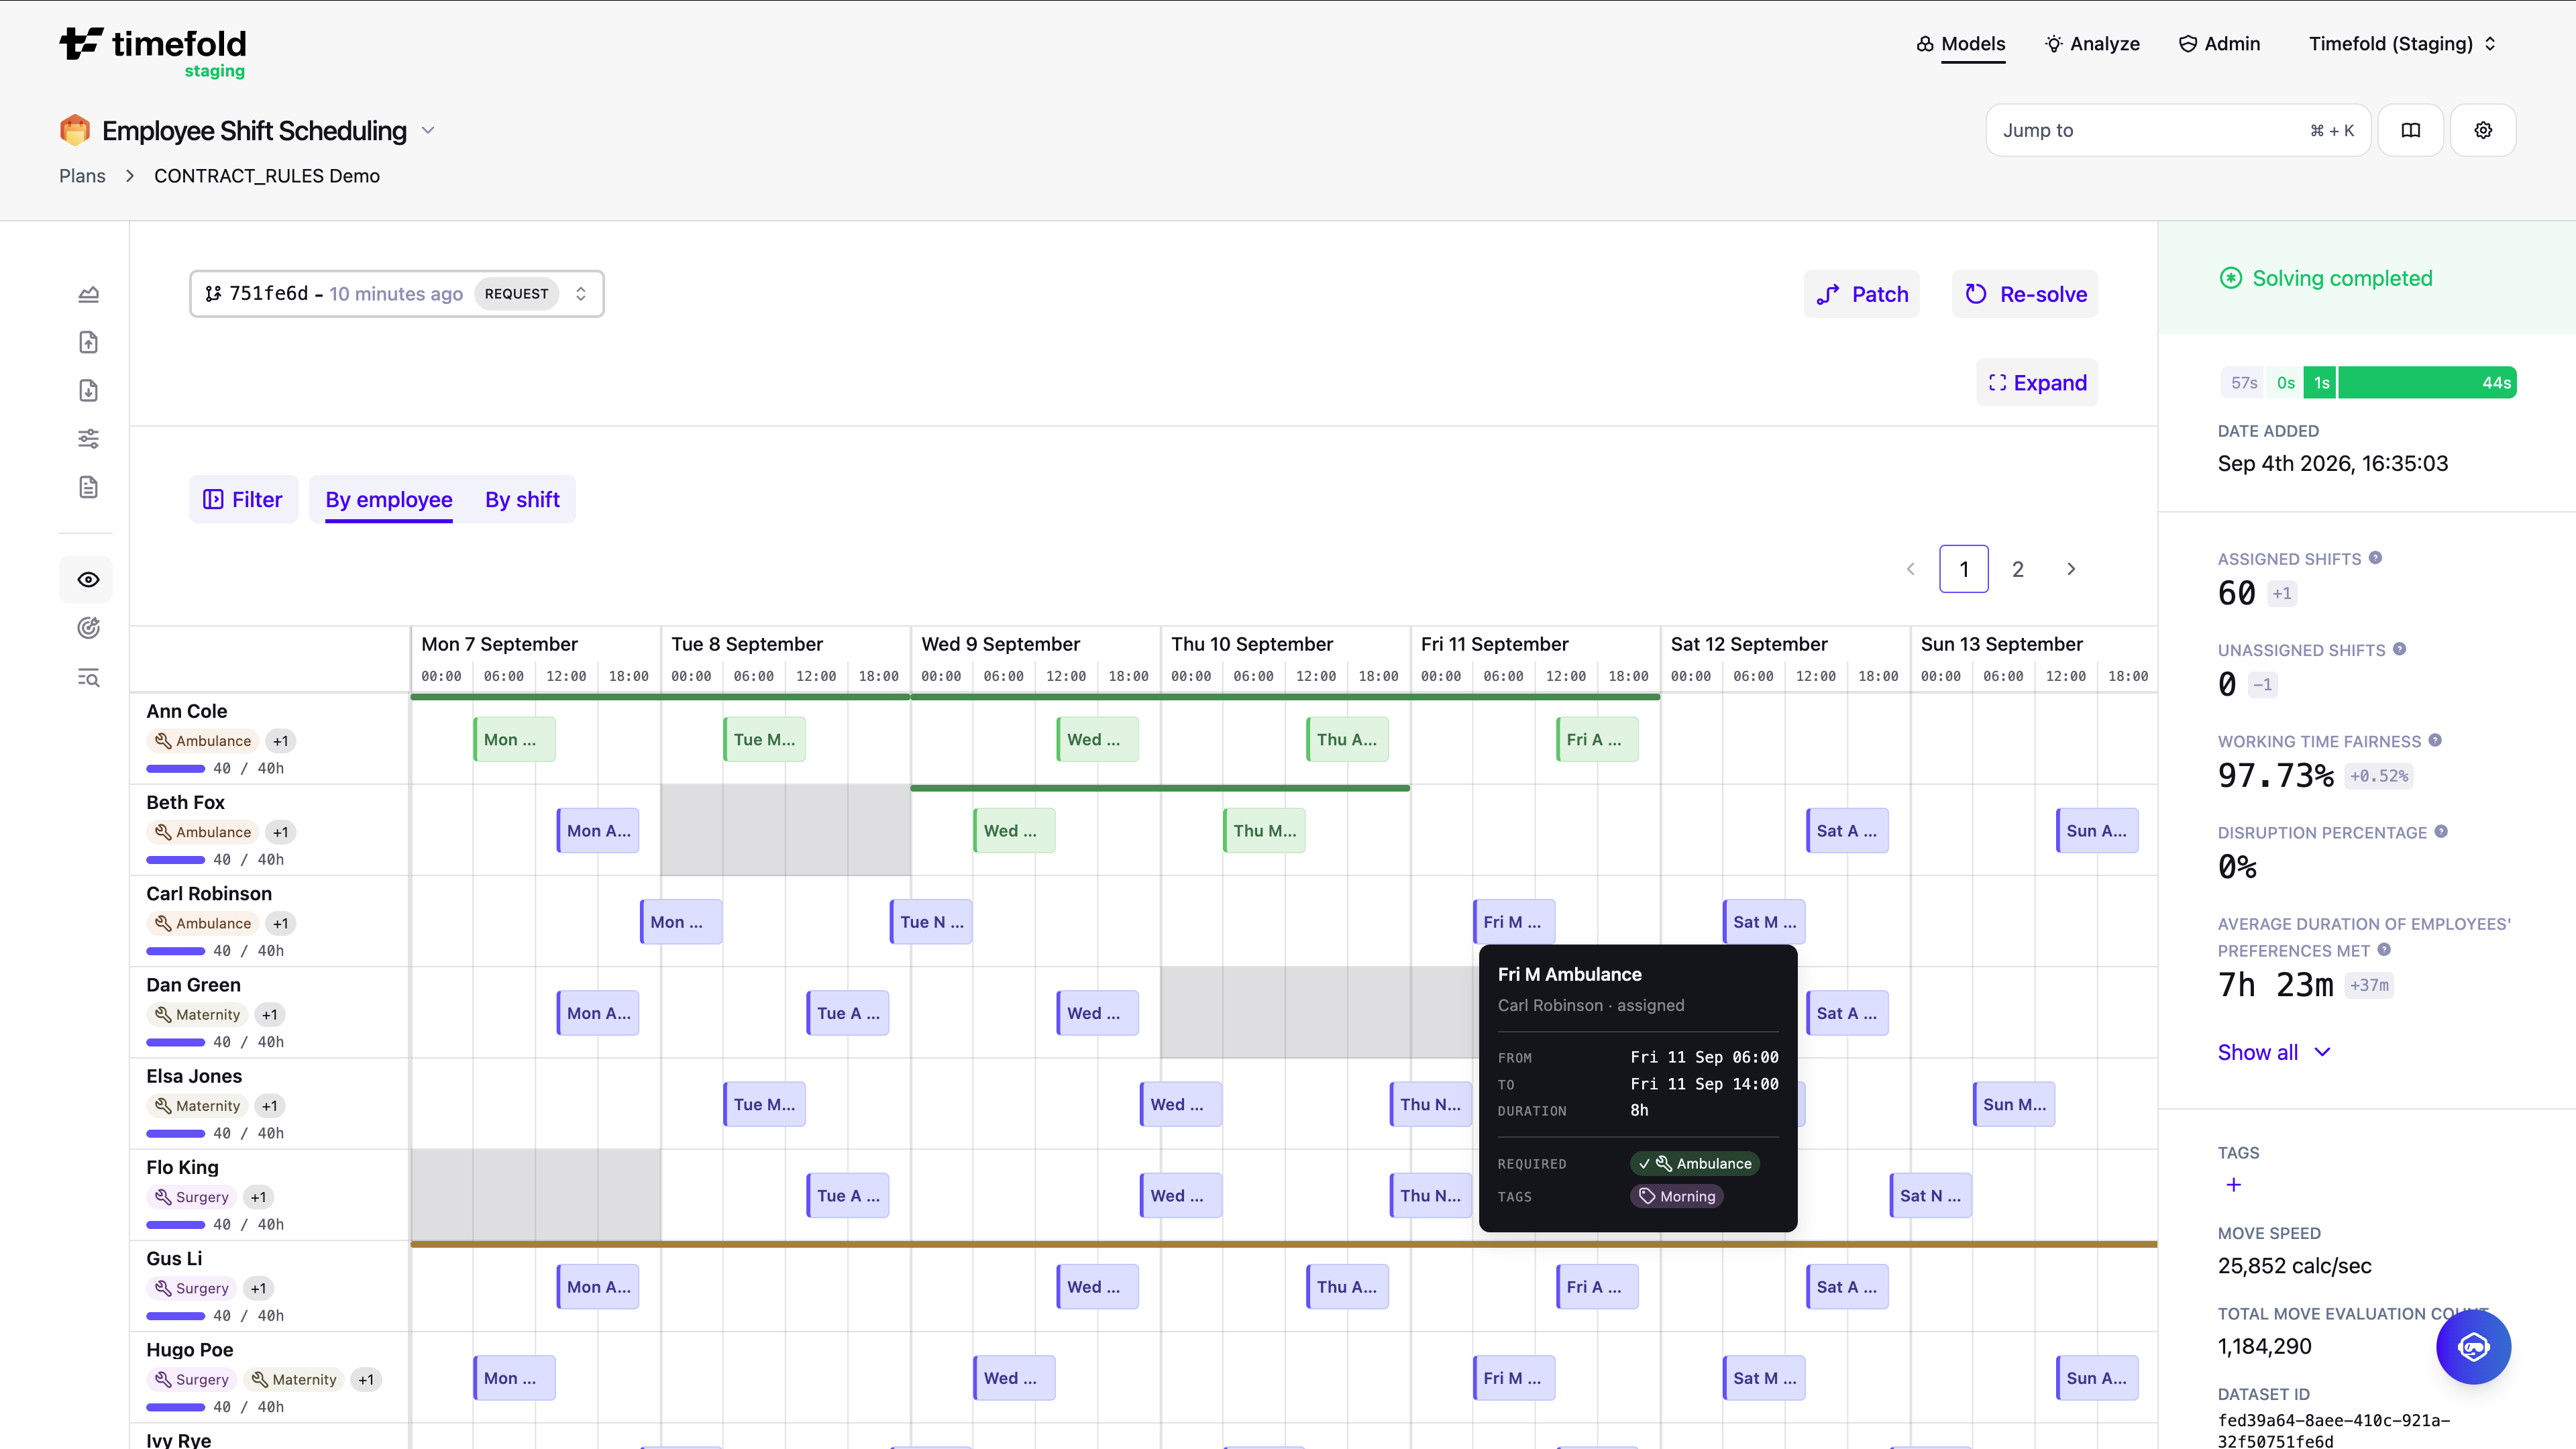Image resolution: width=2576 pixels, height=1449 pixels.
Task: Switch to the By shift view
Action: [522, 499]
